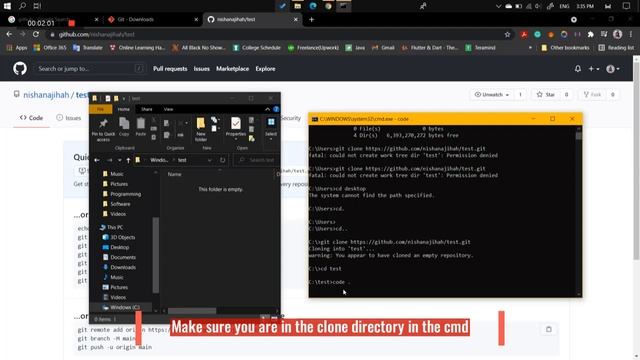Open the Other bookmarks folder
This screenshot has height=360, width=640.
pyautogui.click(x=565, y=48)
